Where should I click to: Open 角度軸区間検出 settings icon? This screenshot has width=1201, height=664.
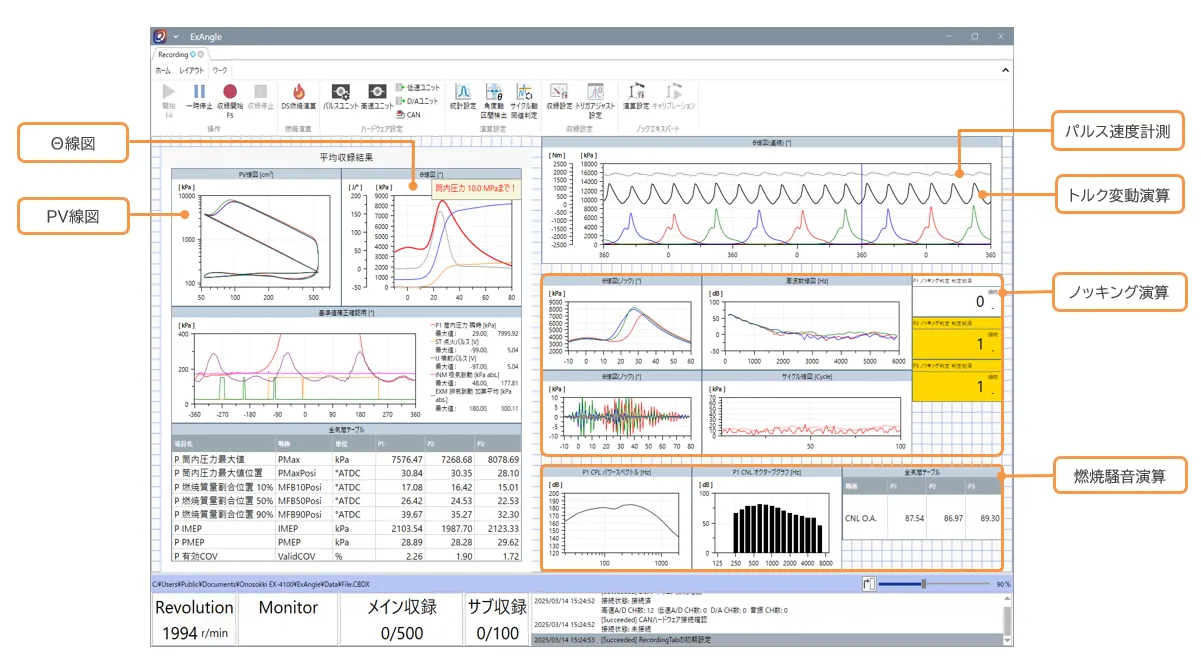[494, 92]
